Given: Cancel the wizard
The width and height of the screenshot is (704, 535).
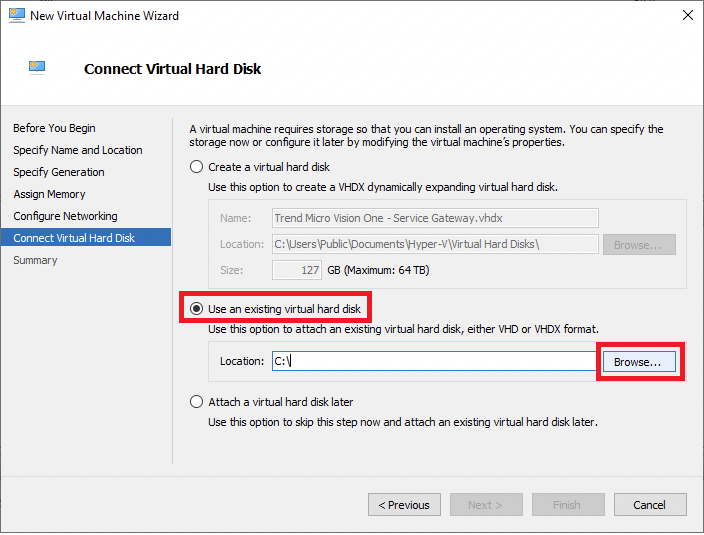Looking at the screenshot, I should pos(649,505).
